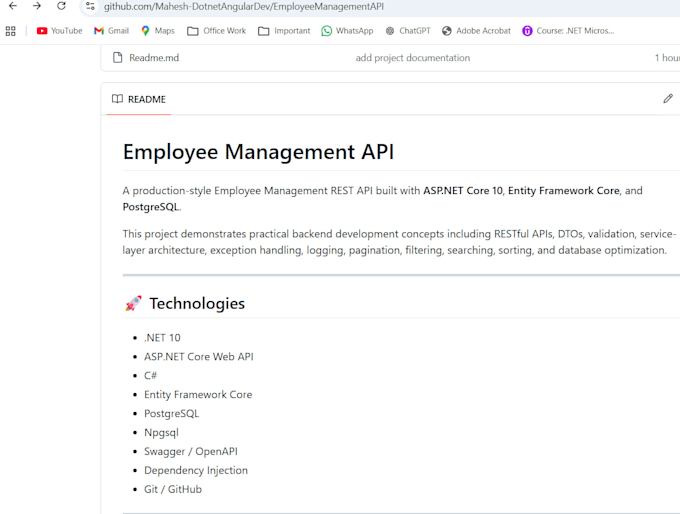Image resolution: width=680 pixels, height=514 pixels.
Task: Click the commit time '1 hou' text
Action: (667, 58)
